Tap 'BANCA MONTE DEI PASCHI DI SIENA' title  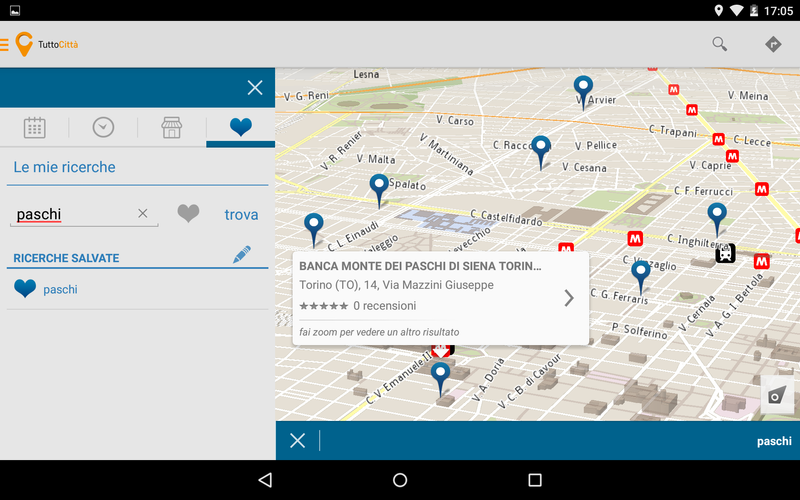point(420,266)
